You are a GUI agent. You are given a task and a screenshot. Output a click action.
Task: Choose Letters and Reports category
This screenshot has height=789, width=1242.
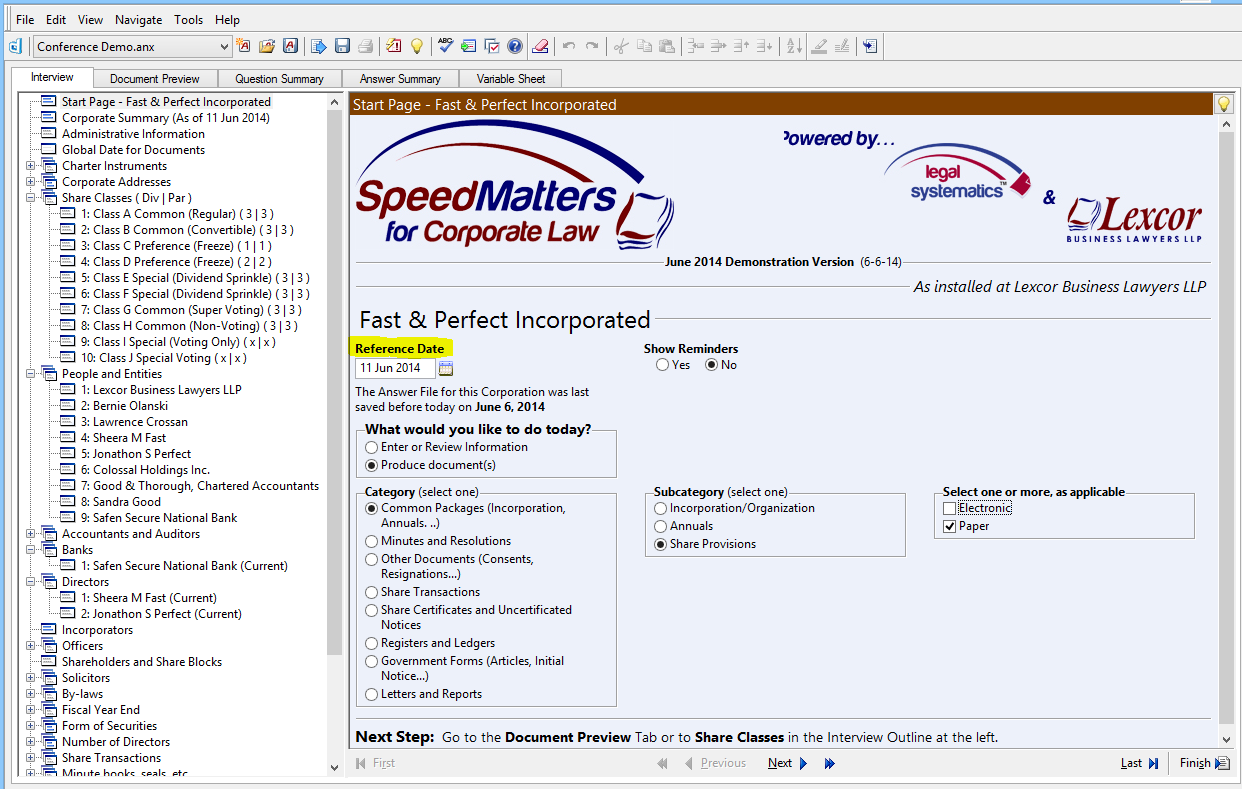coord(372,694)
